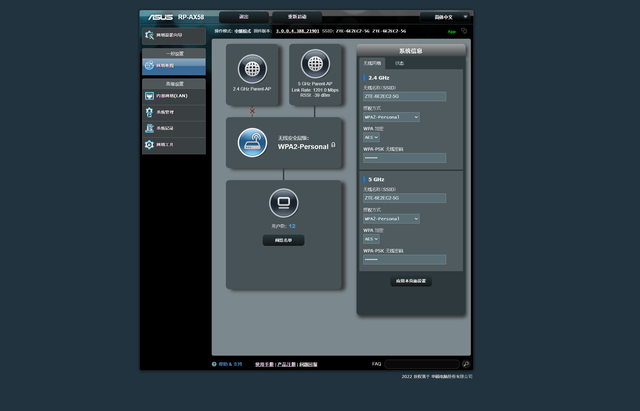
Task: Open the user manual footer link
Action: tap(264, 364)
